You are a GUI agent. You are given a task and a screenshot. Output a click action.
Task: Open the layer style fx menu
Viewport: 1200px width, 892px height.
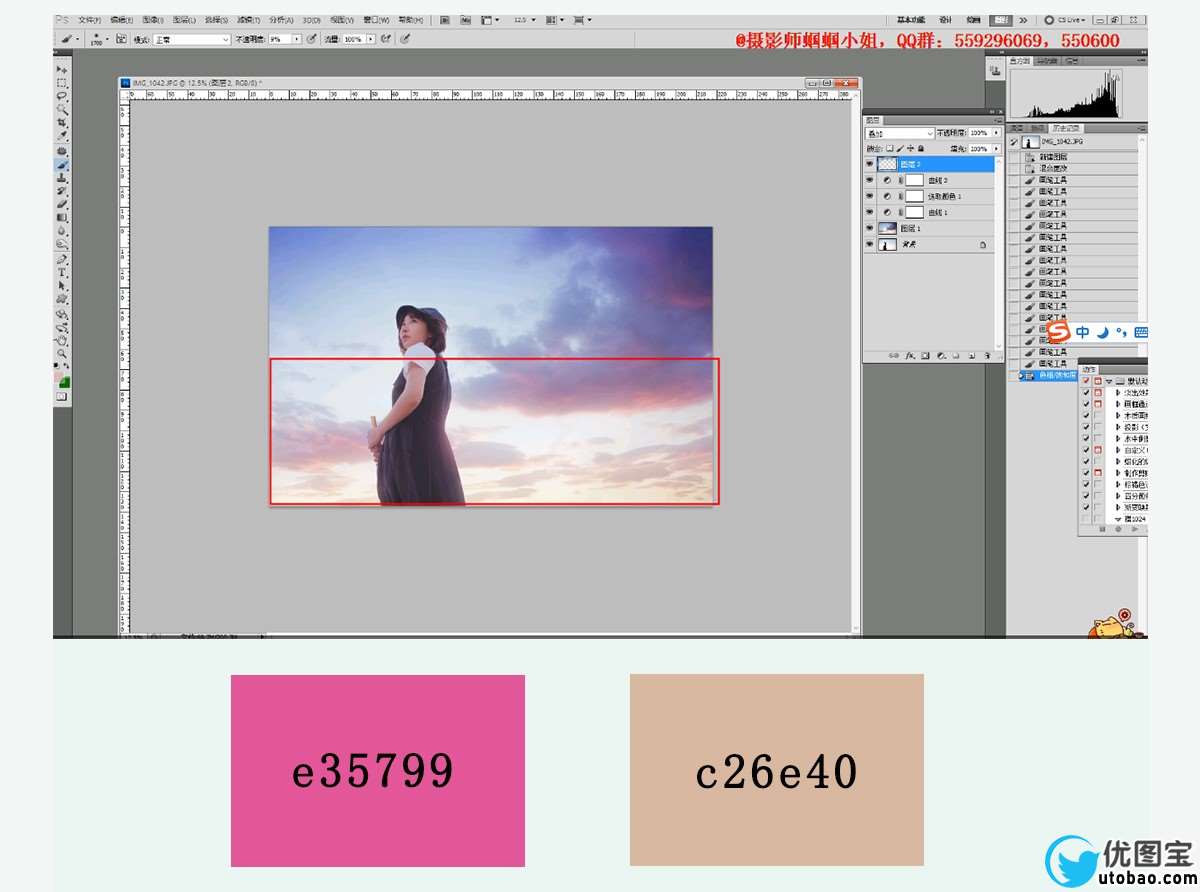pyautogui.click(x=910, y=355)
